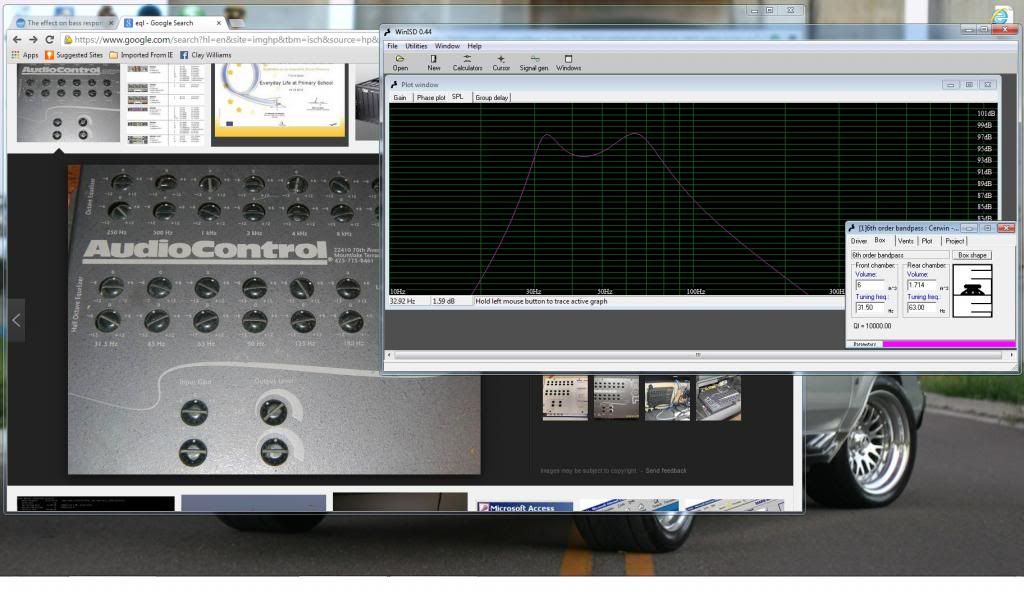Minimize the Plot window
Viewport: 1024px width, 596px height.
coord(950,85)
